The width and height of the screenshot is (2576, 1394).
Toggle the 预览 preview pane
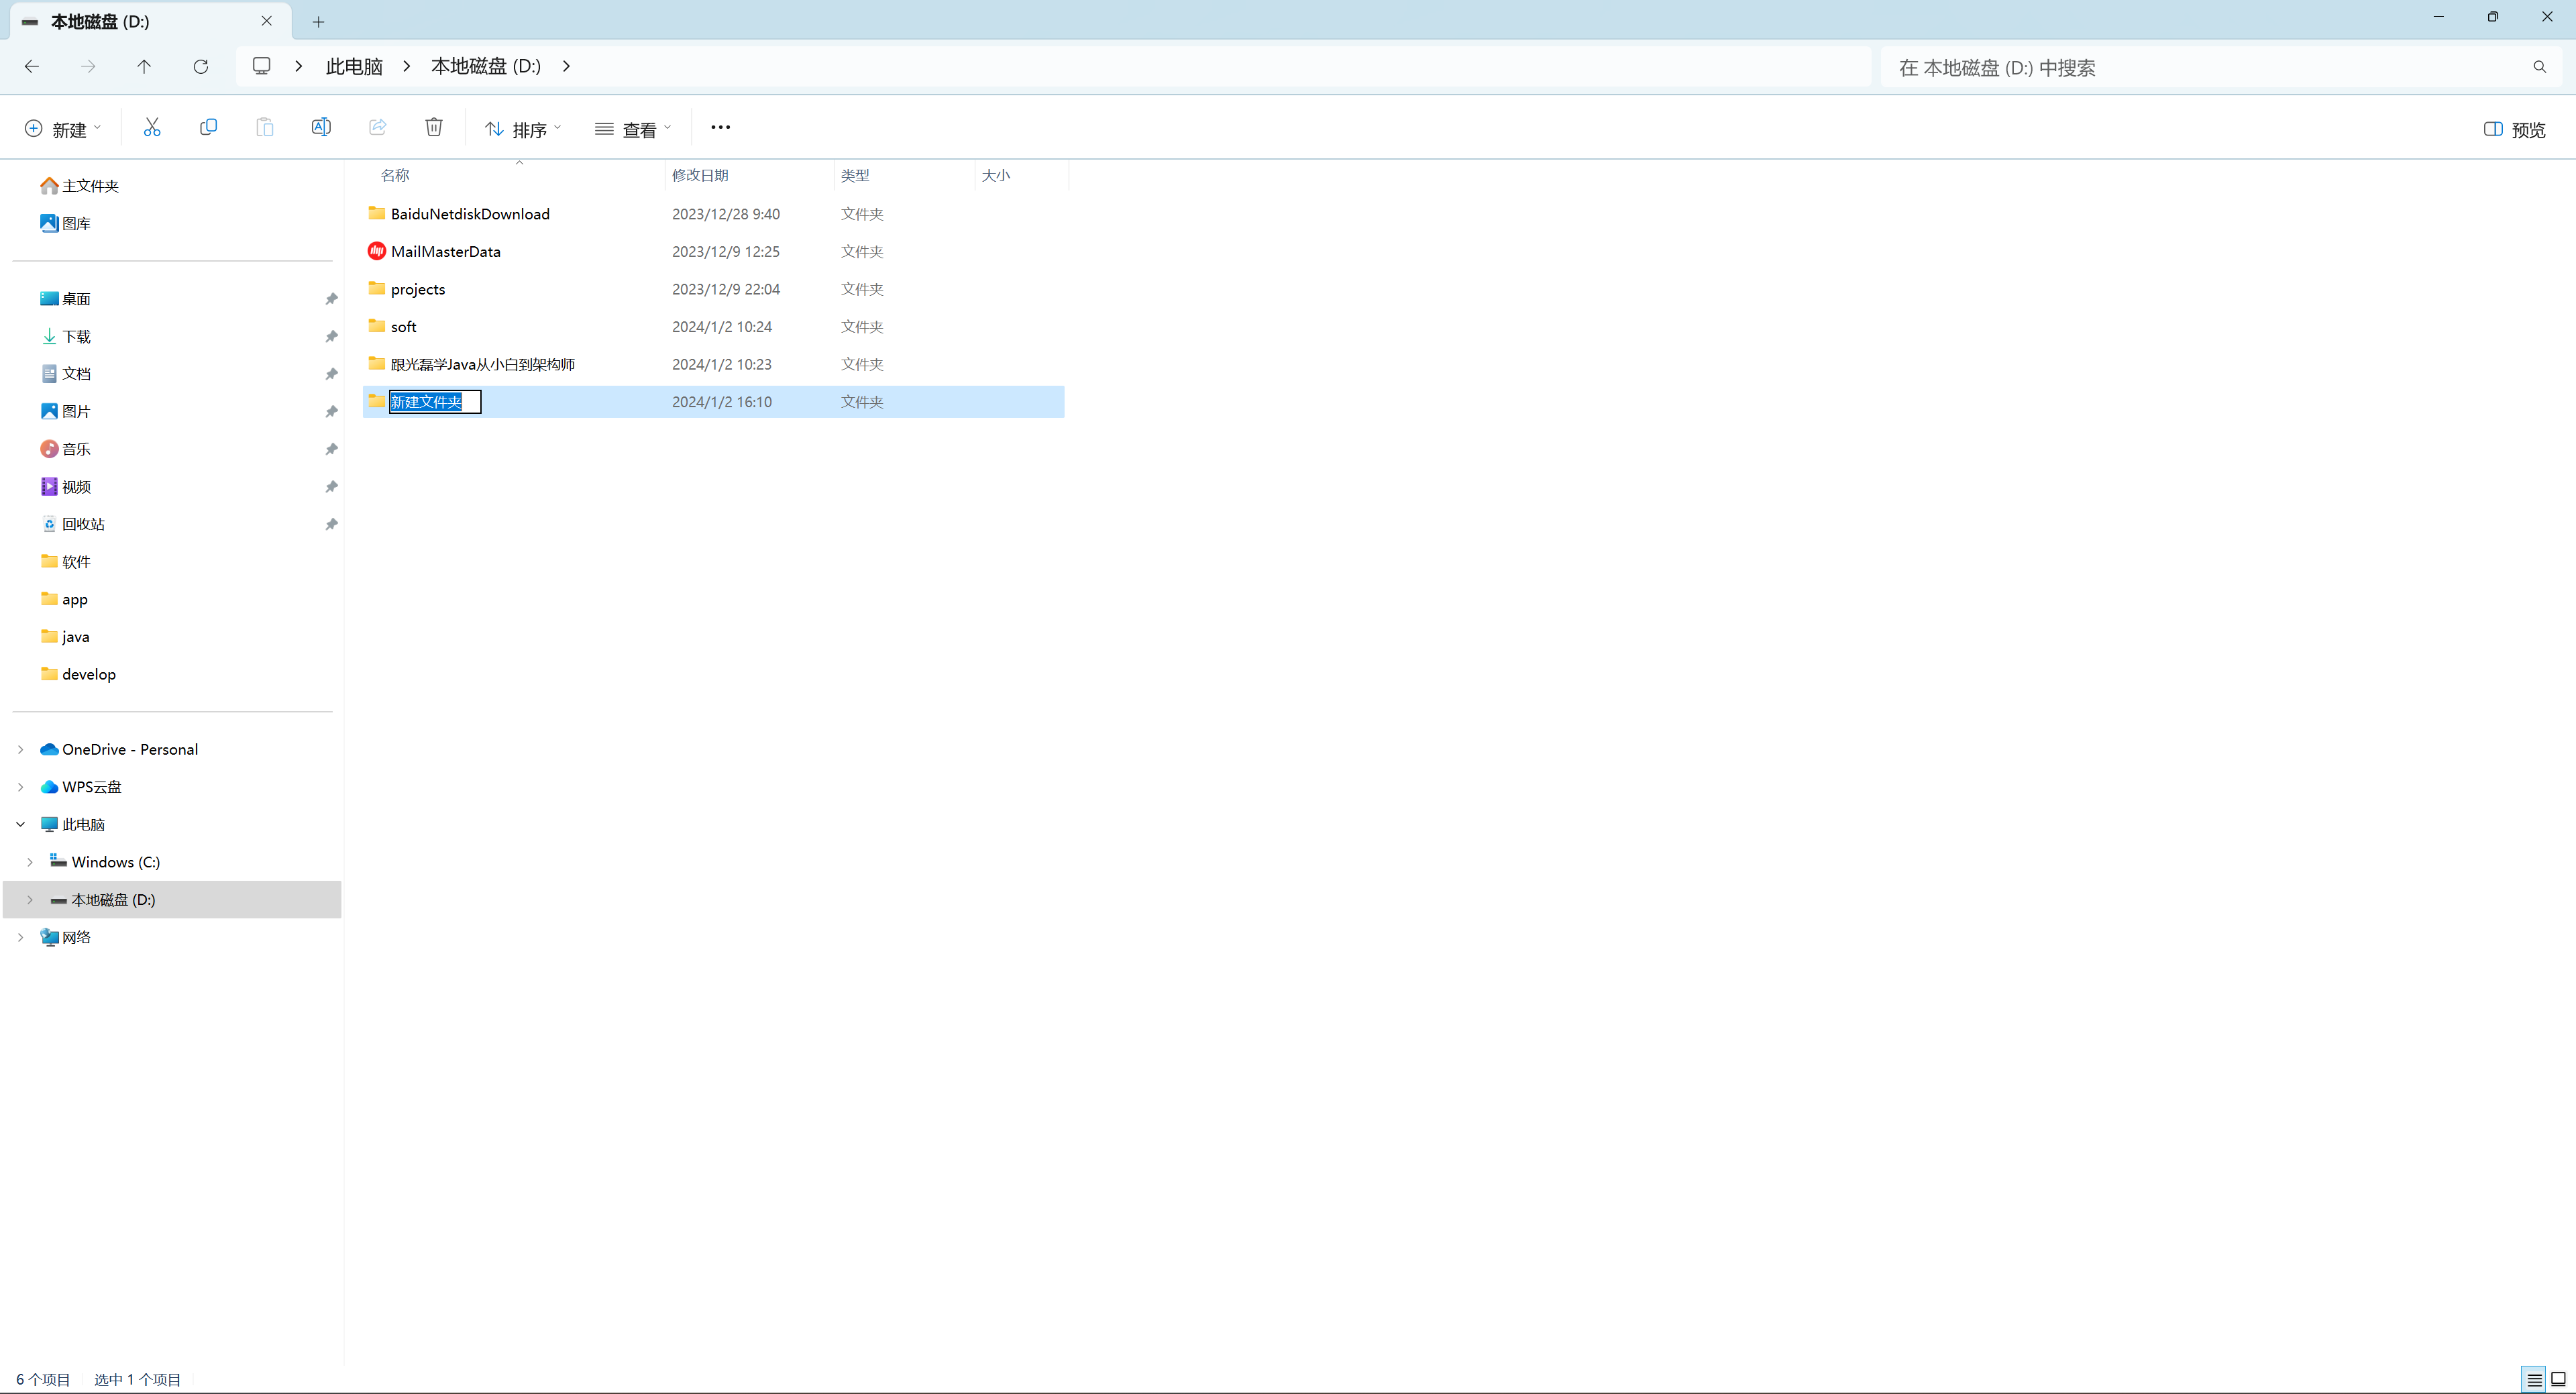[2514, 130]
